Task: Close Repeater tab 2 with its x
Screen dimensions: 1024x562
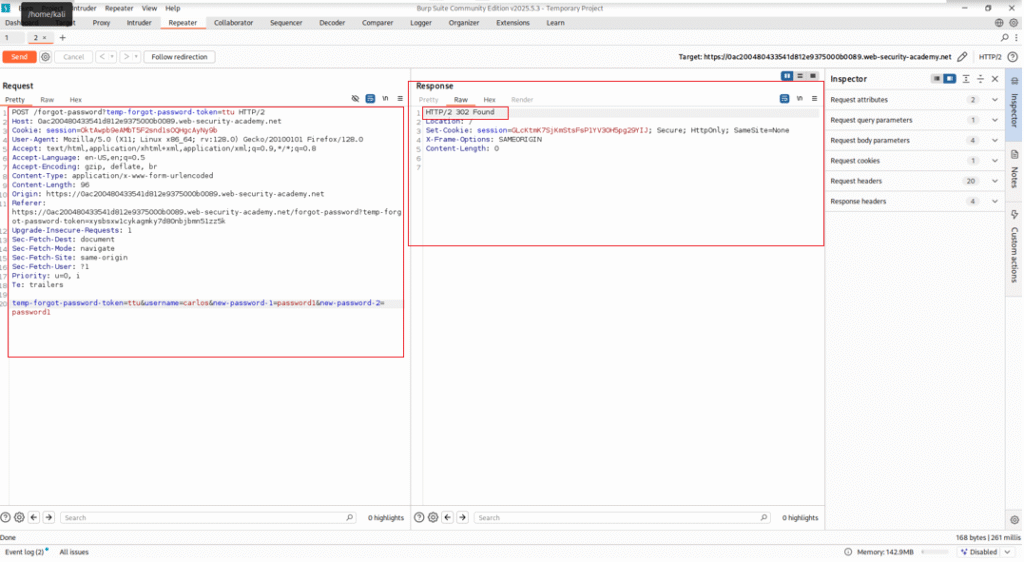Action: point(44,38)
